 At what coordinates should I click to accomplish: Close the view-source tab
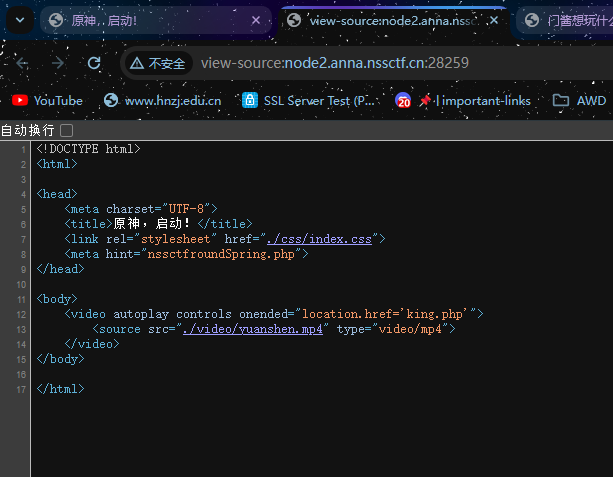tap(494, 20)
